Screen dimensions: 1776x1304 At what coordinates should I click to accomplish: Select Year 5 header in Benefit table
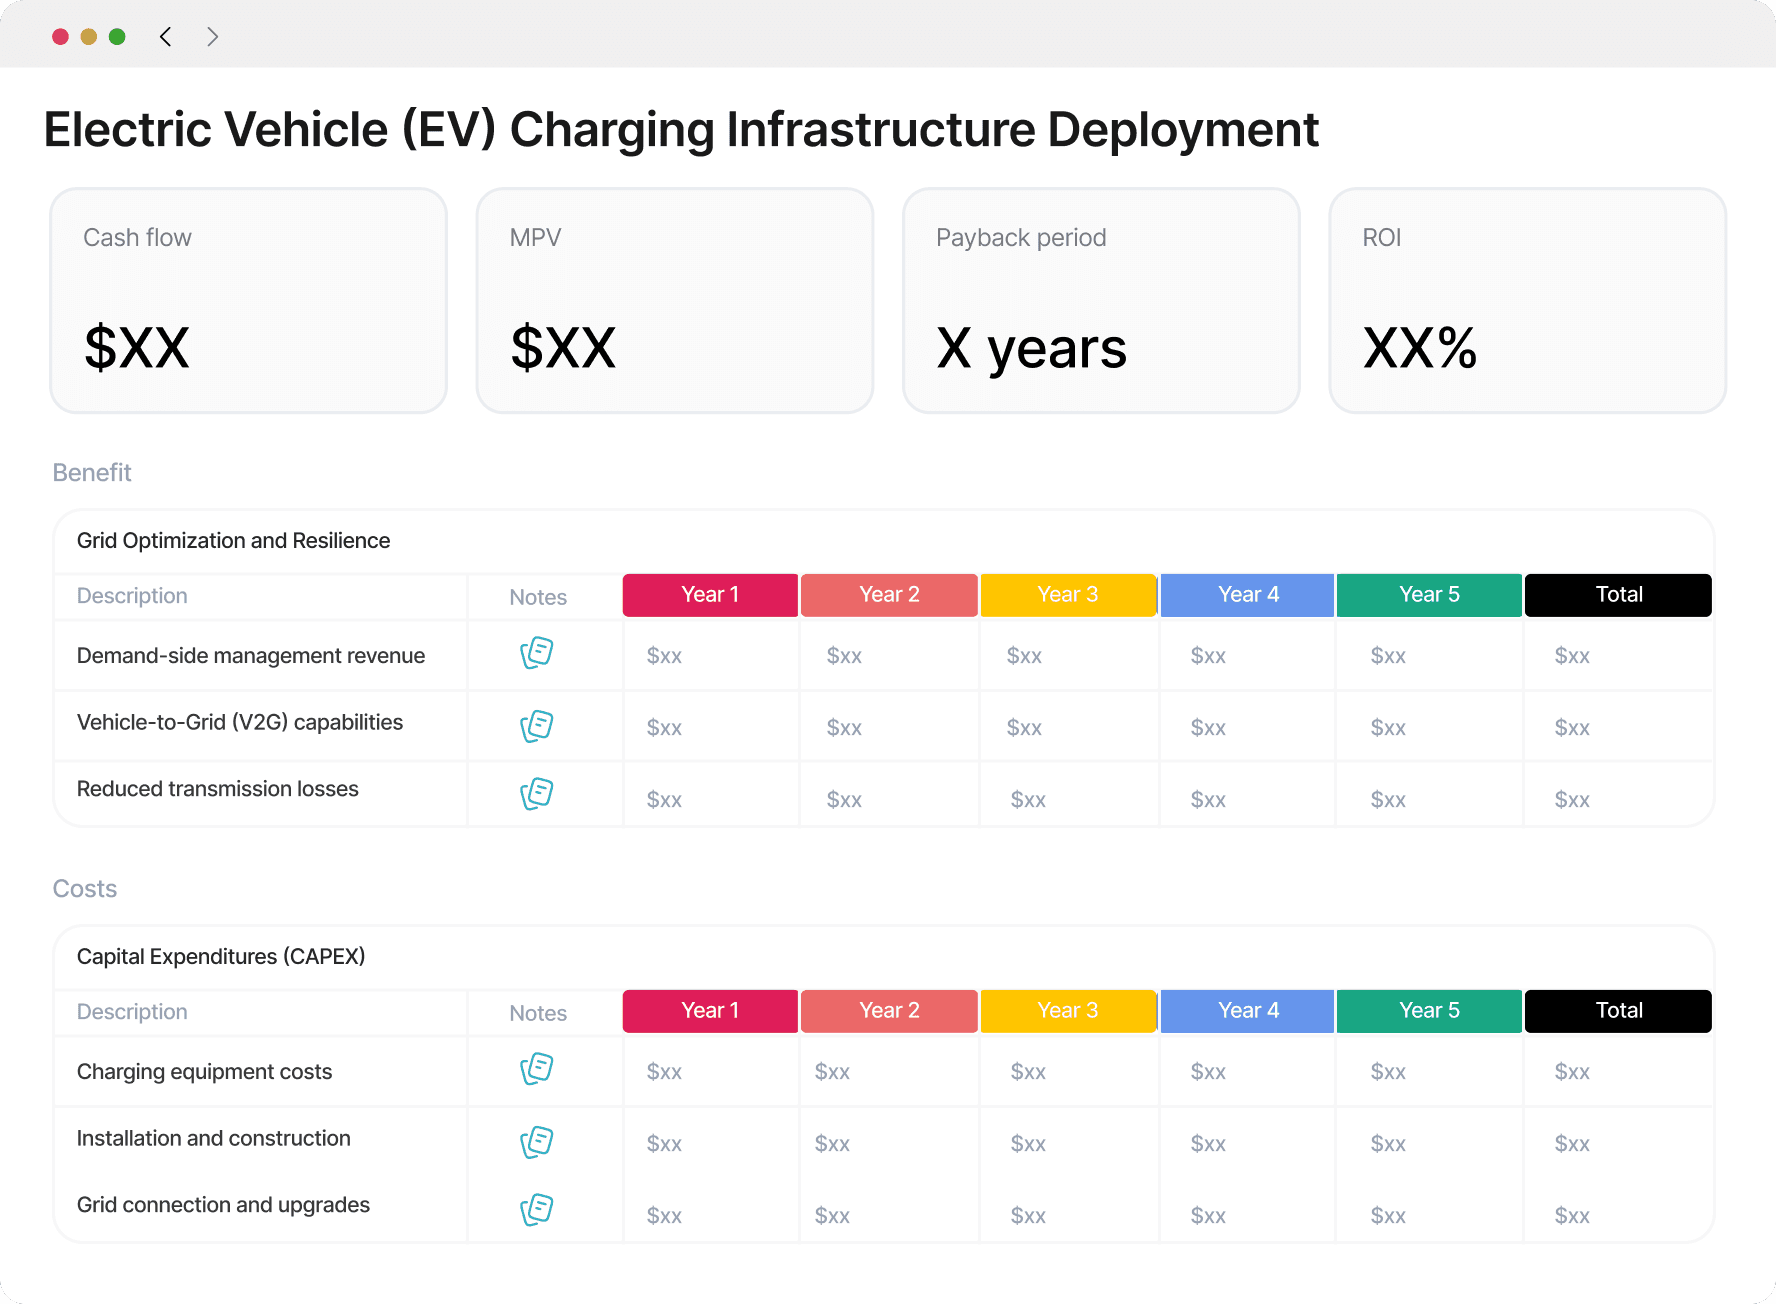pos(1429,595)
